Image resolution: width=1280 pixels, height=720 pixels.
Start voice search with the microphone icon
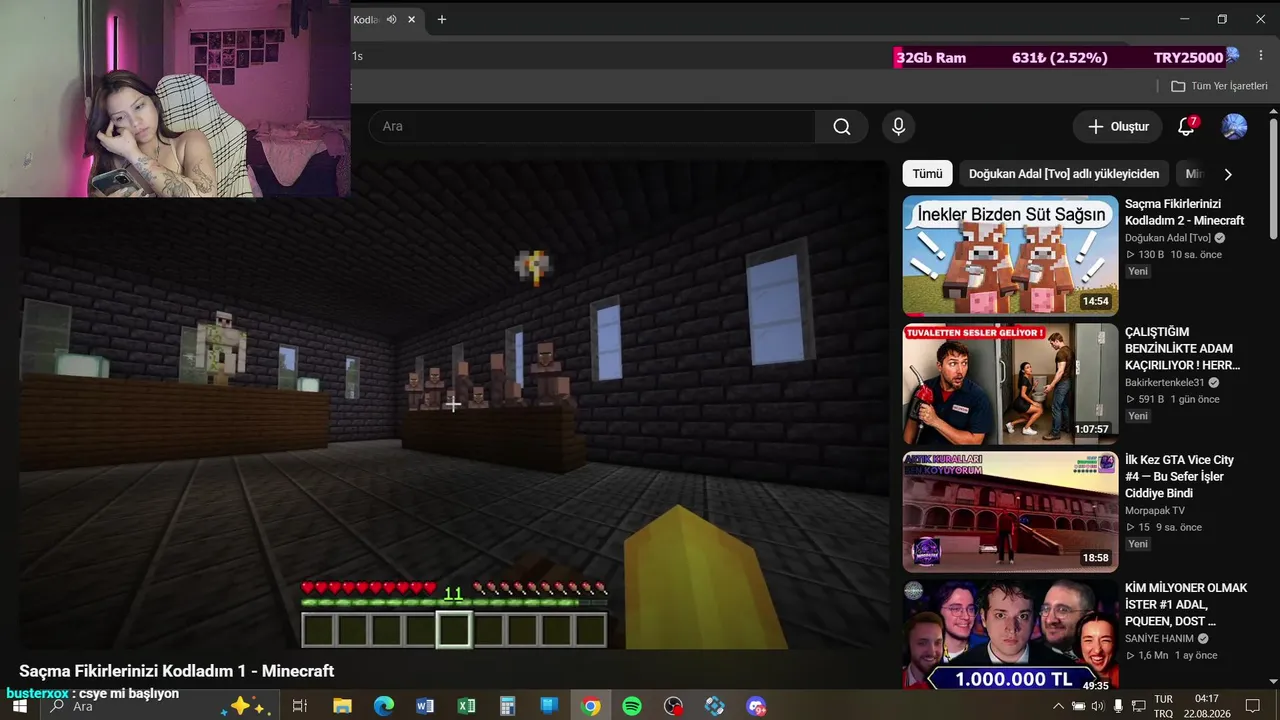pyautogui.click(x=898, y=127)
